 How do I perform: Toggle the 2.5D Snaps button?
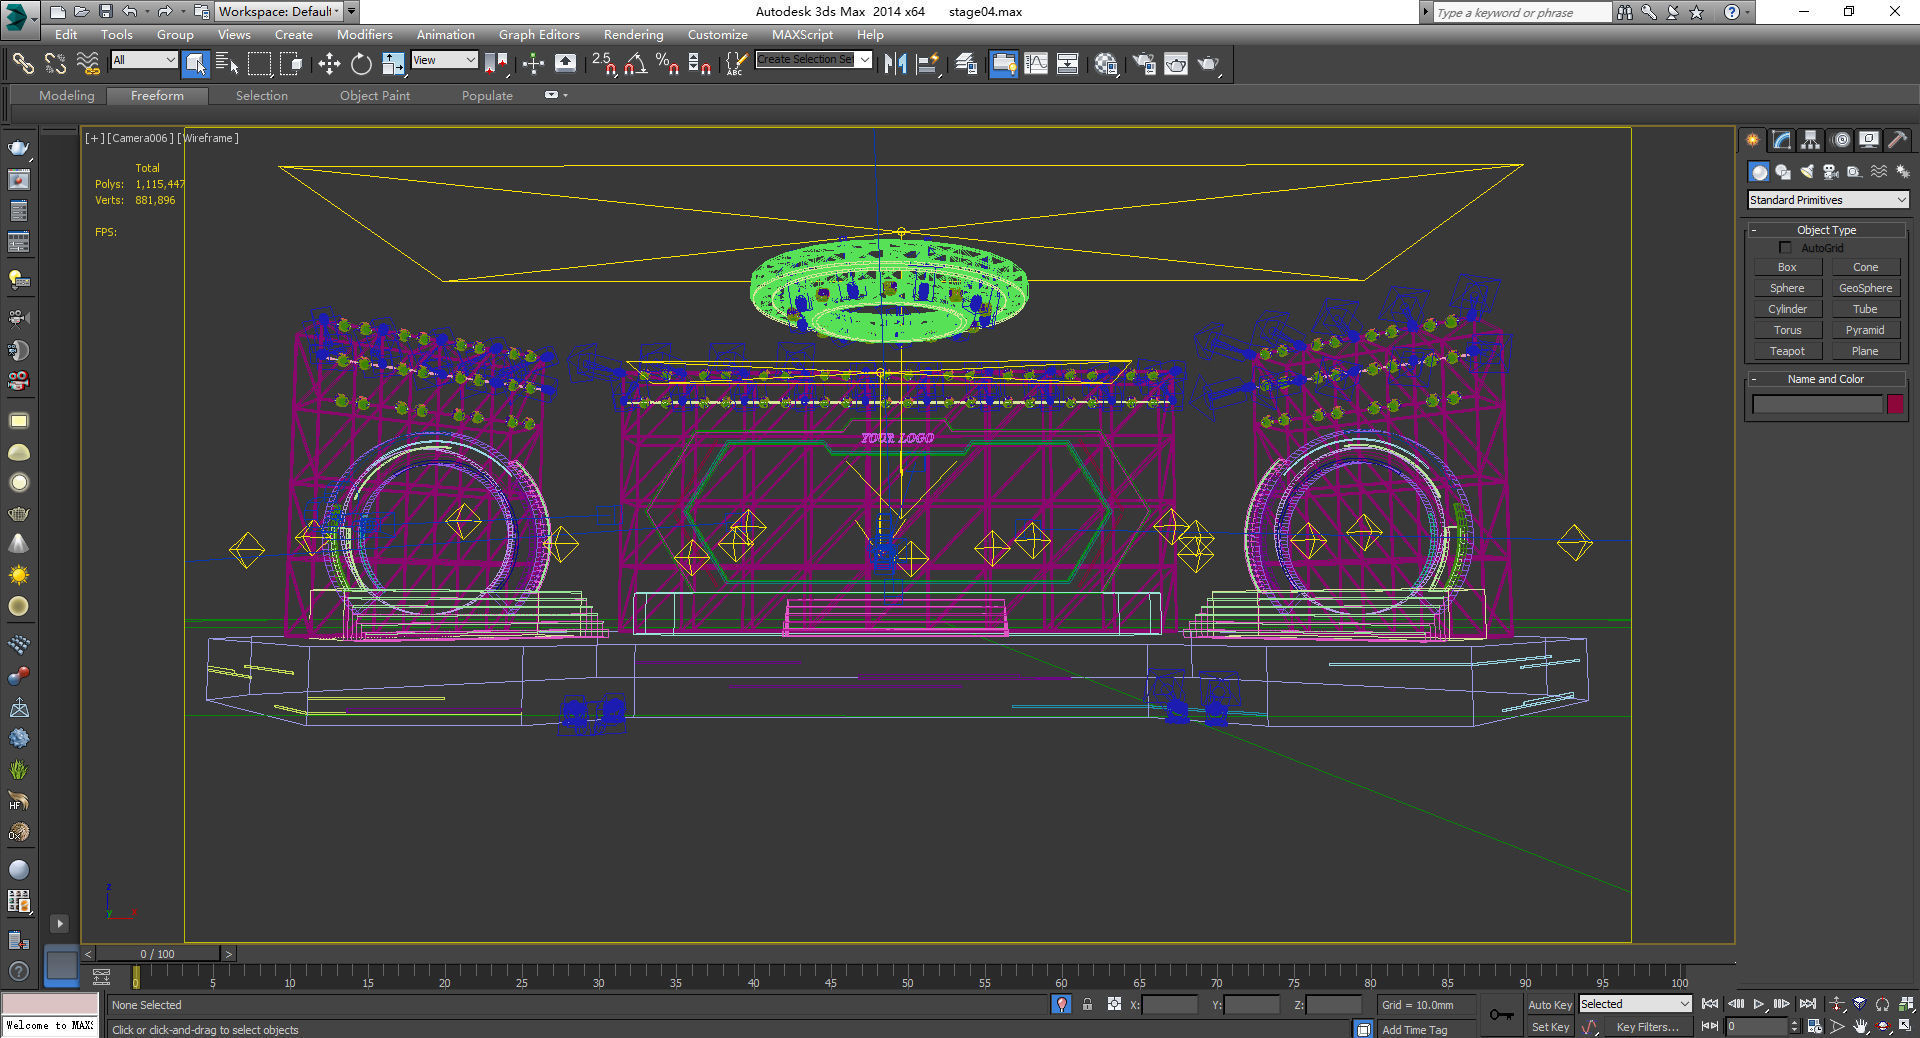603,64
